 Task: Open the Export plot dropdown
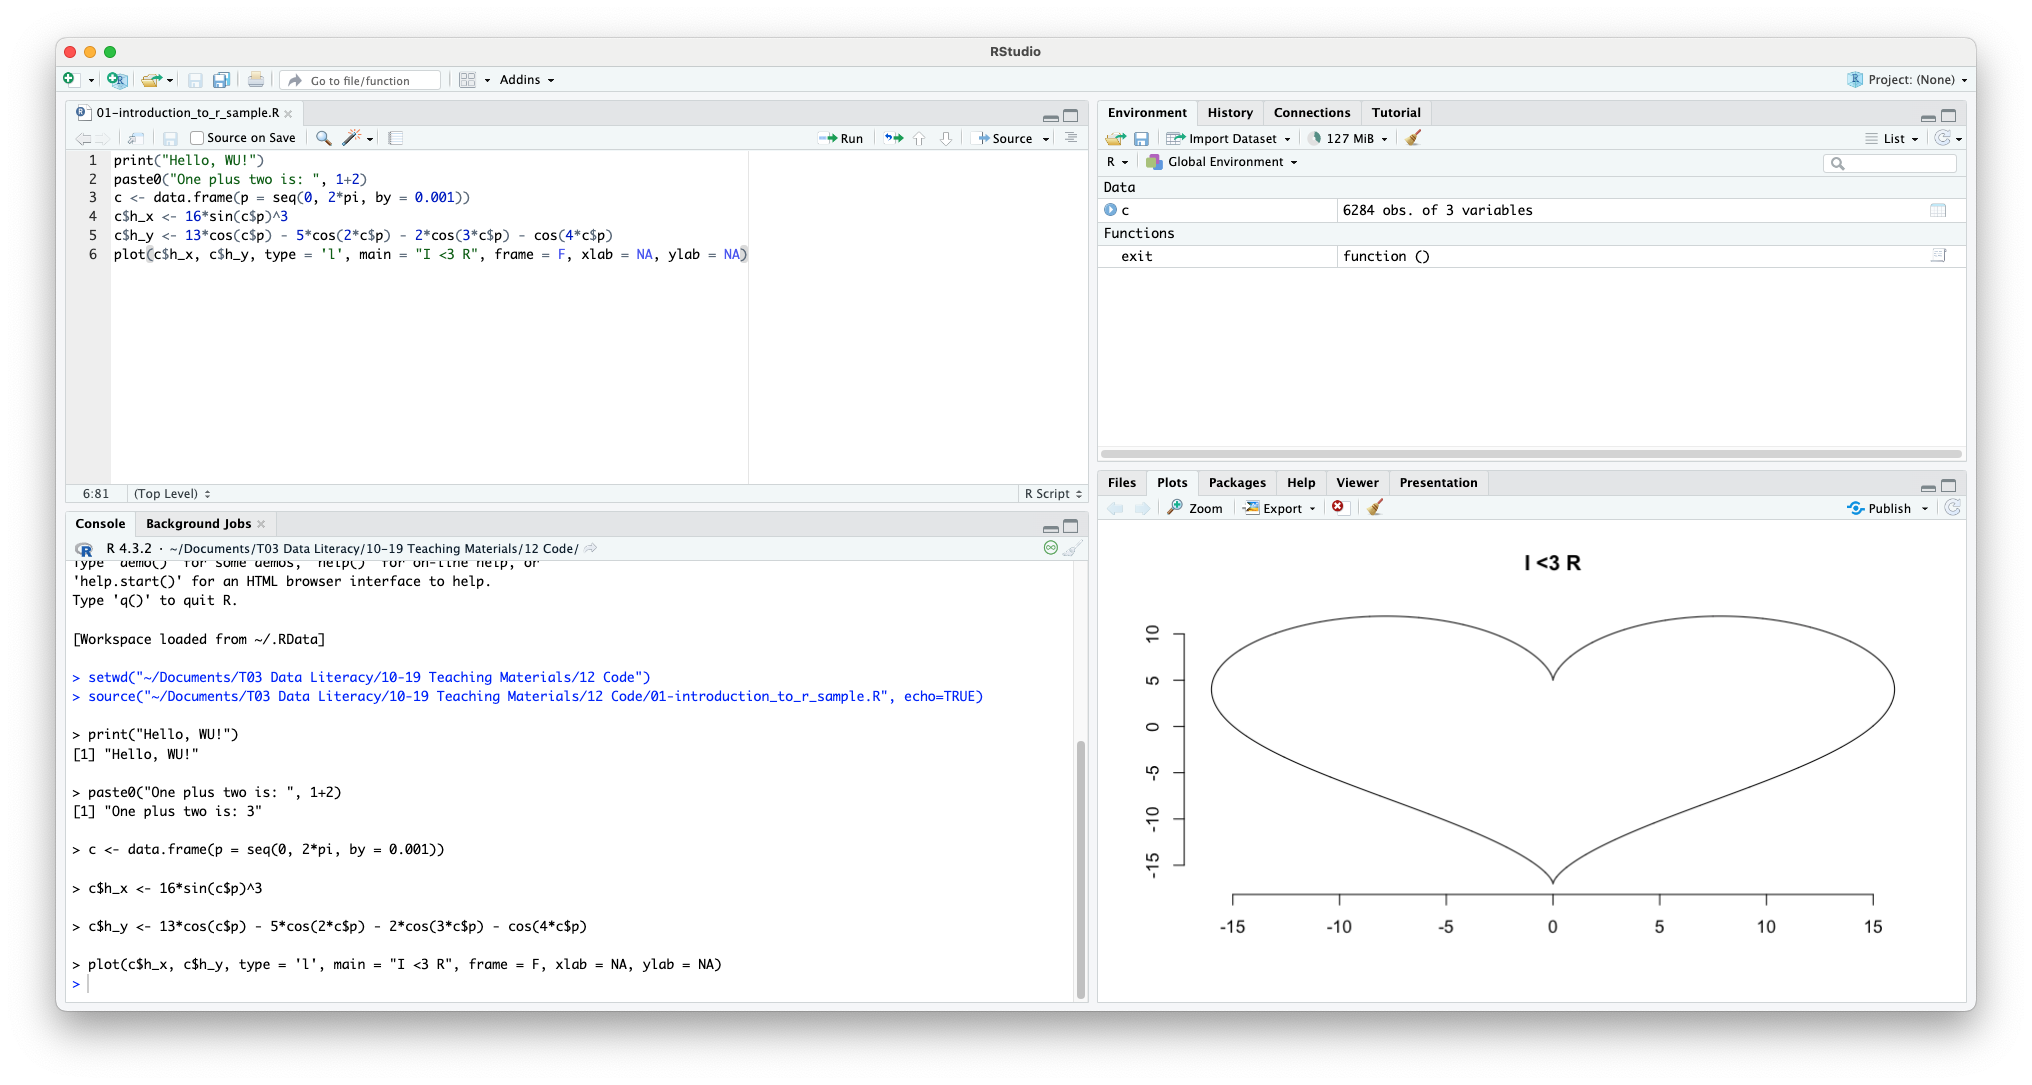coord(1280,508)
